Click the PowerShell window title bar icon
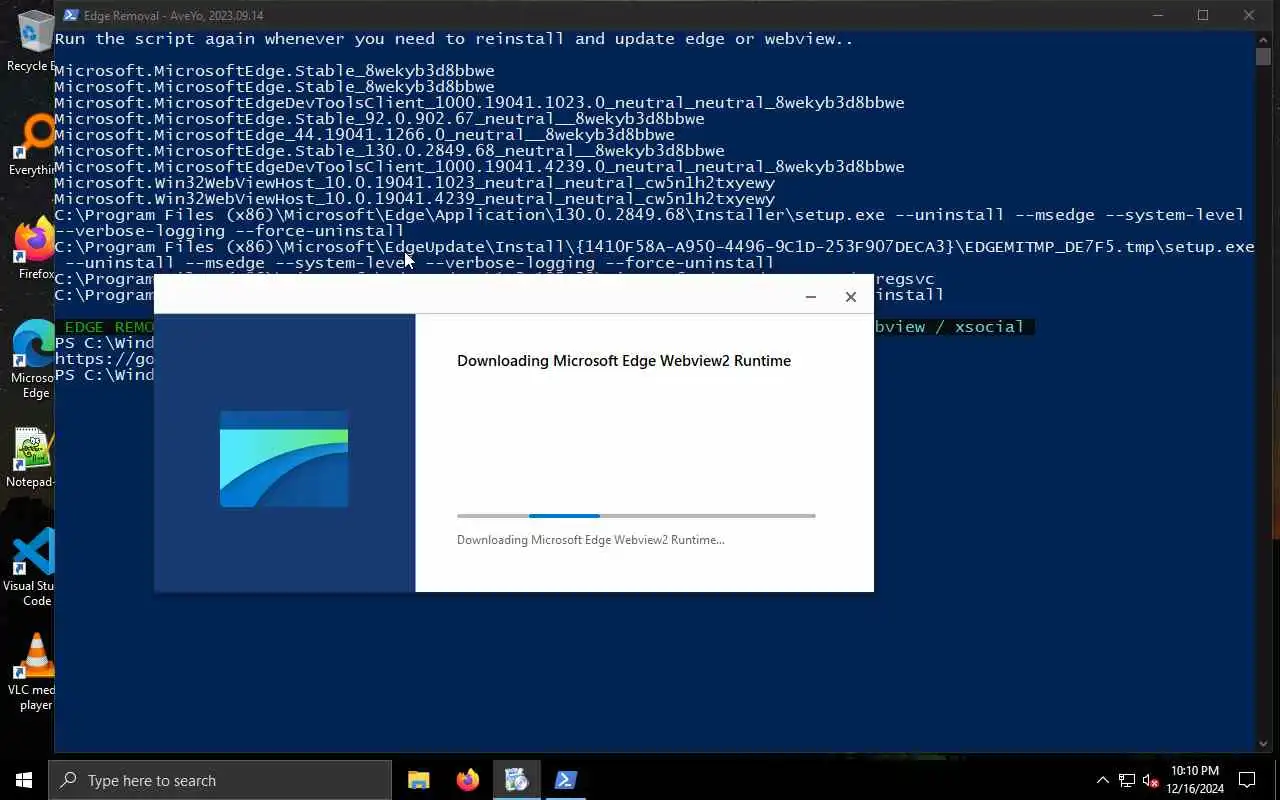Viewport: 1280px width, 800px height. (71, 15)
